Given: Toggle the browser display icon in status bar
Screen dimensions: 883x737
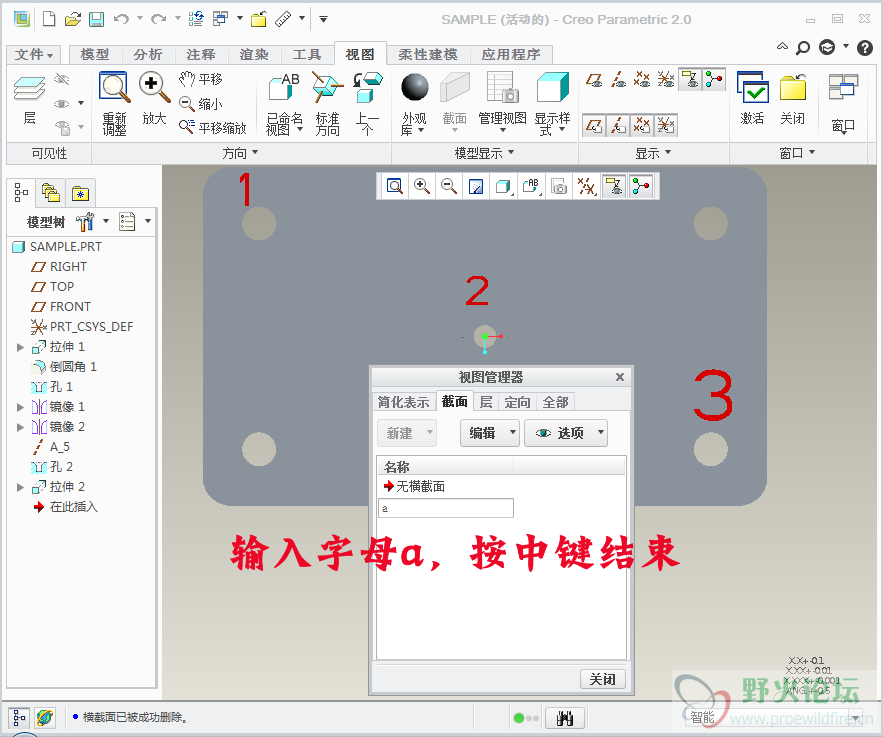Looking at the screenshot, I should click(44, 718).
